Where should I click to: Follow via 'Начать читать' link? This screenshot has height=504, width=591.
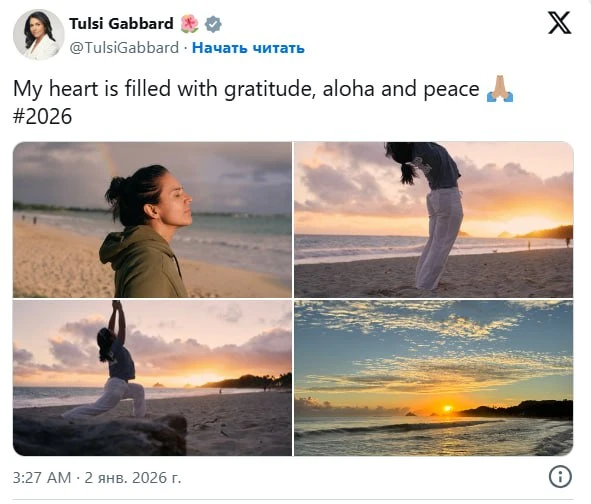(x=248, y=48)
